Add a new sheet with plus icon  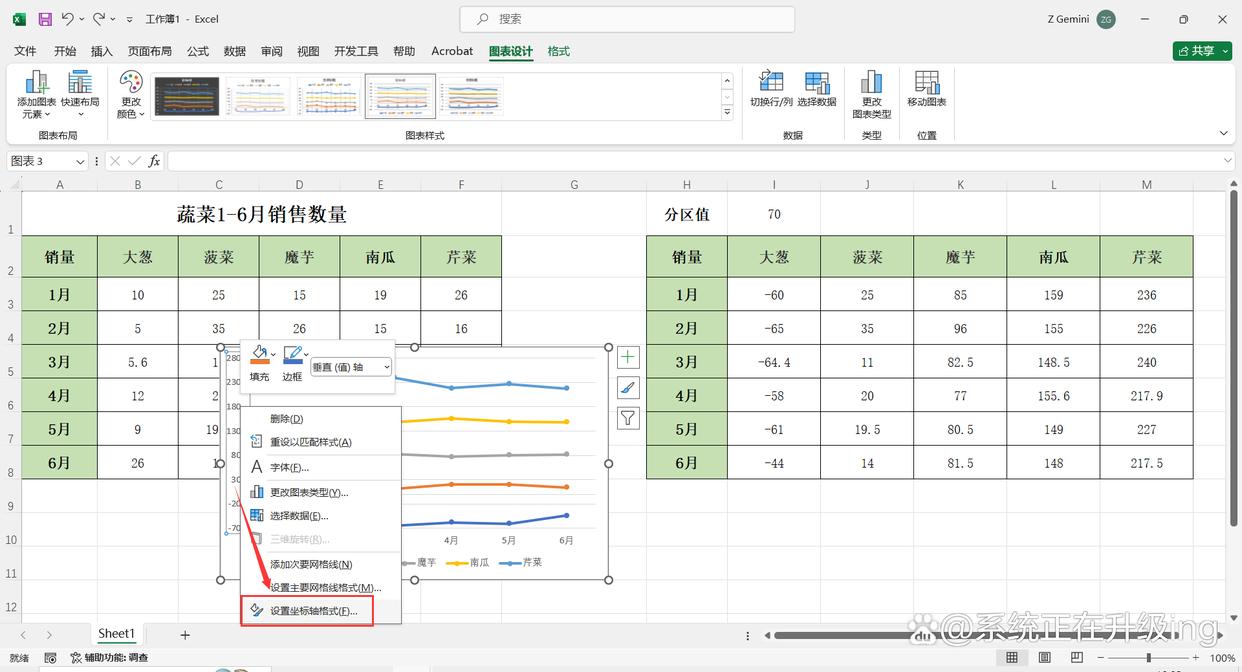click(x=185, y=634)
